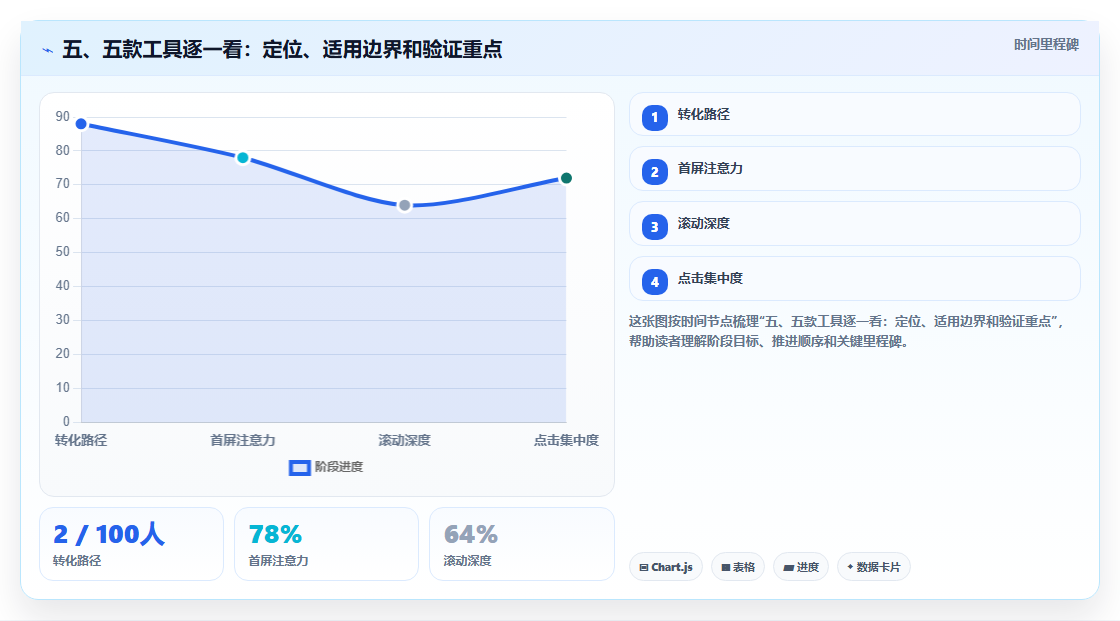Viewport: 1120px width, 621px height.
Task: Click the 滚动深度 x-axis label
Action: (404, 440)
